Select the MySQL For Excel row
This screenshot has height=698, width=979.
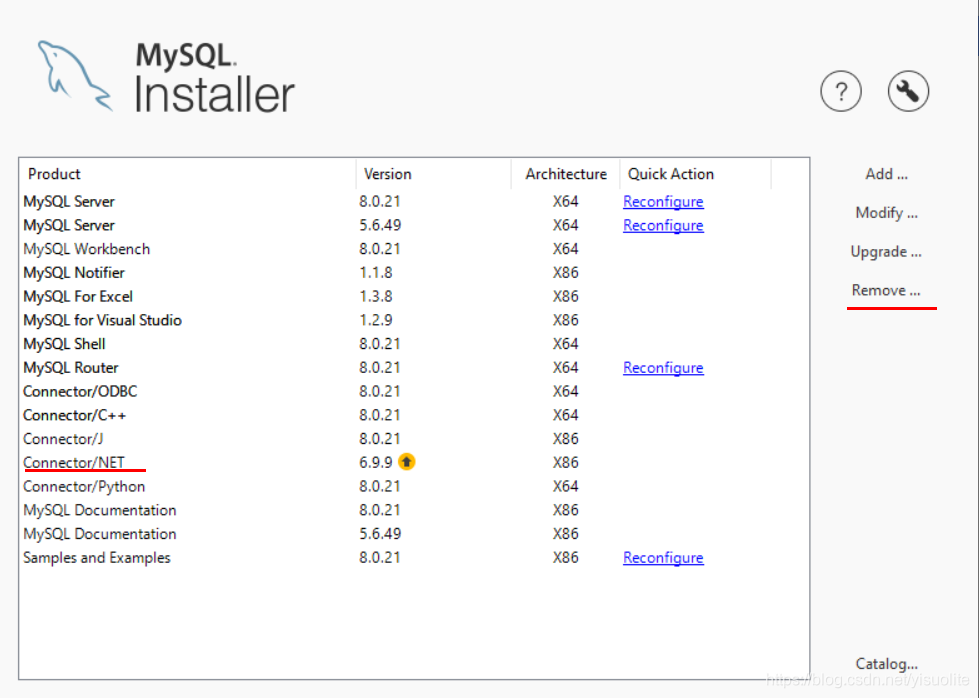(414, 297)
